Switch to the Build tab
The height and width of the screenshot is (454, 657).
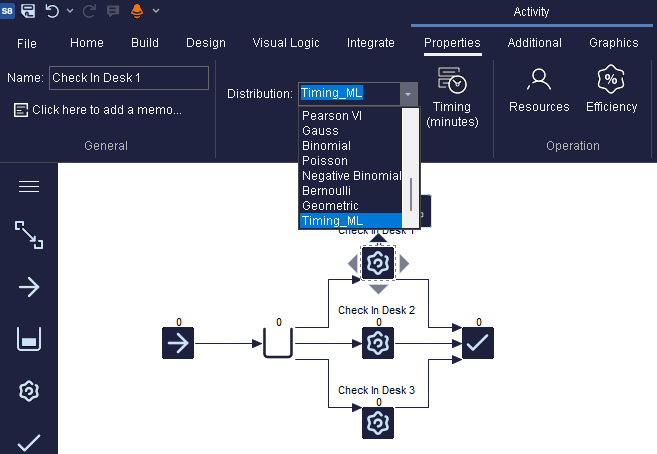coord(145,43)
